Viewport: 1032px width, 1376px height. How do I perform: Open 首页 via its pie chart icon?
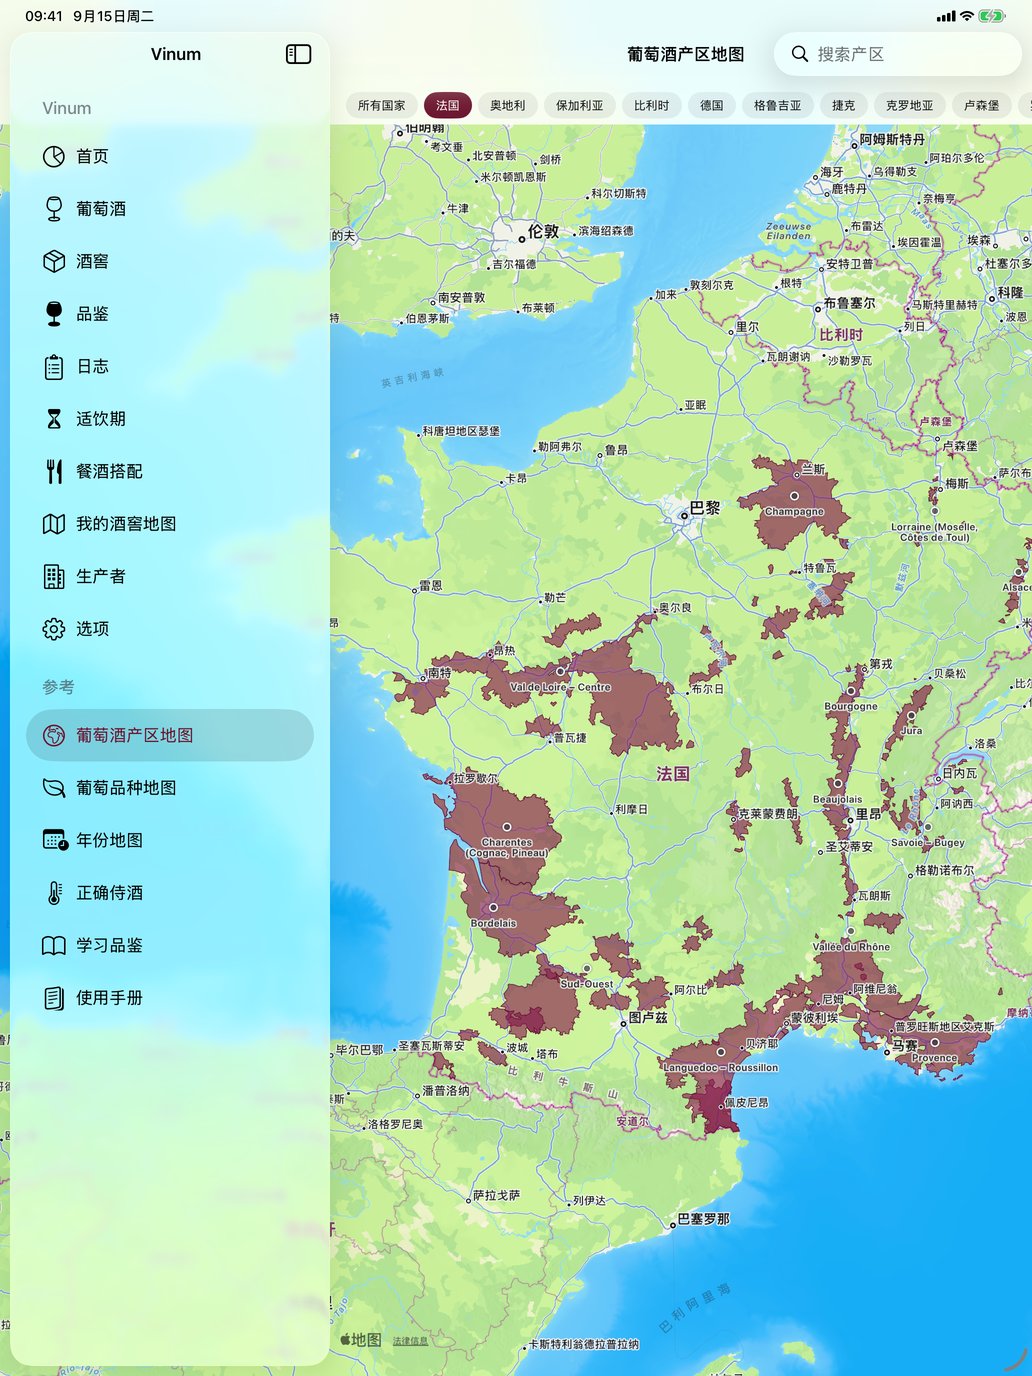(x=54, y=156)
